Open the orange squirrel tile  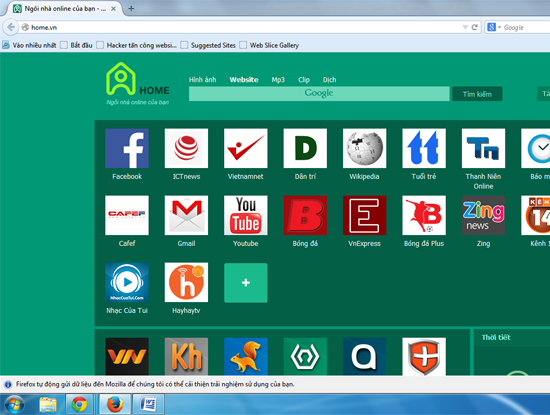(x=246, y=356)
